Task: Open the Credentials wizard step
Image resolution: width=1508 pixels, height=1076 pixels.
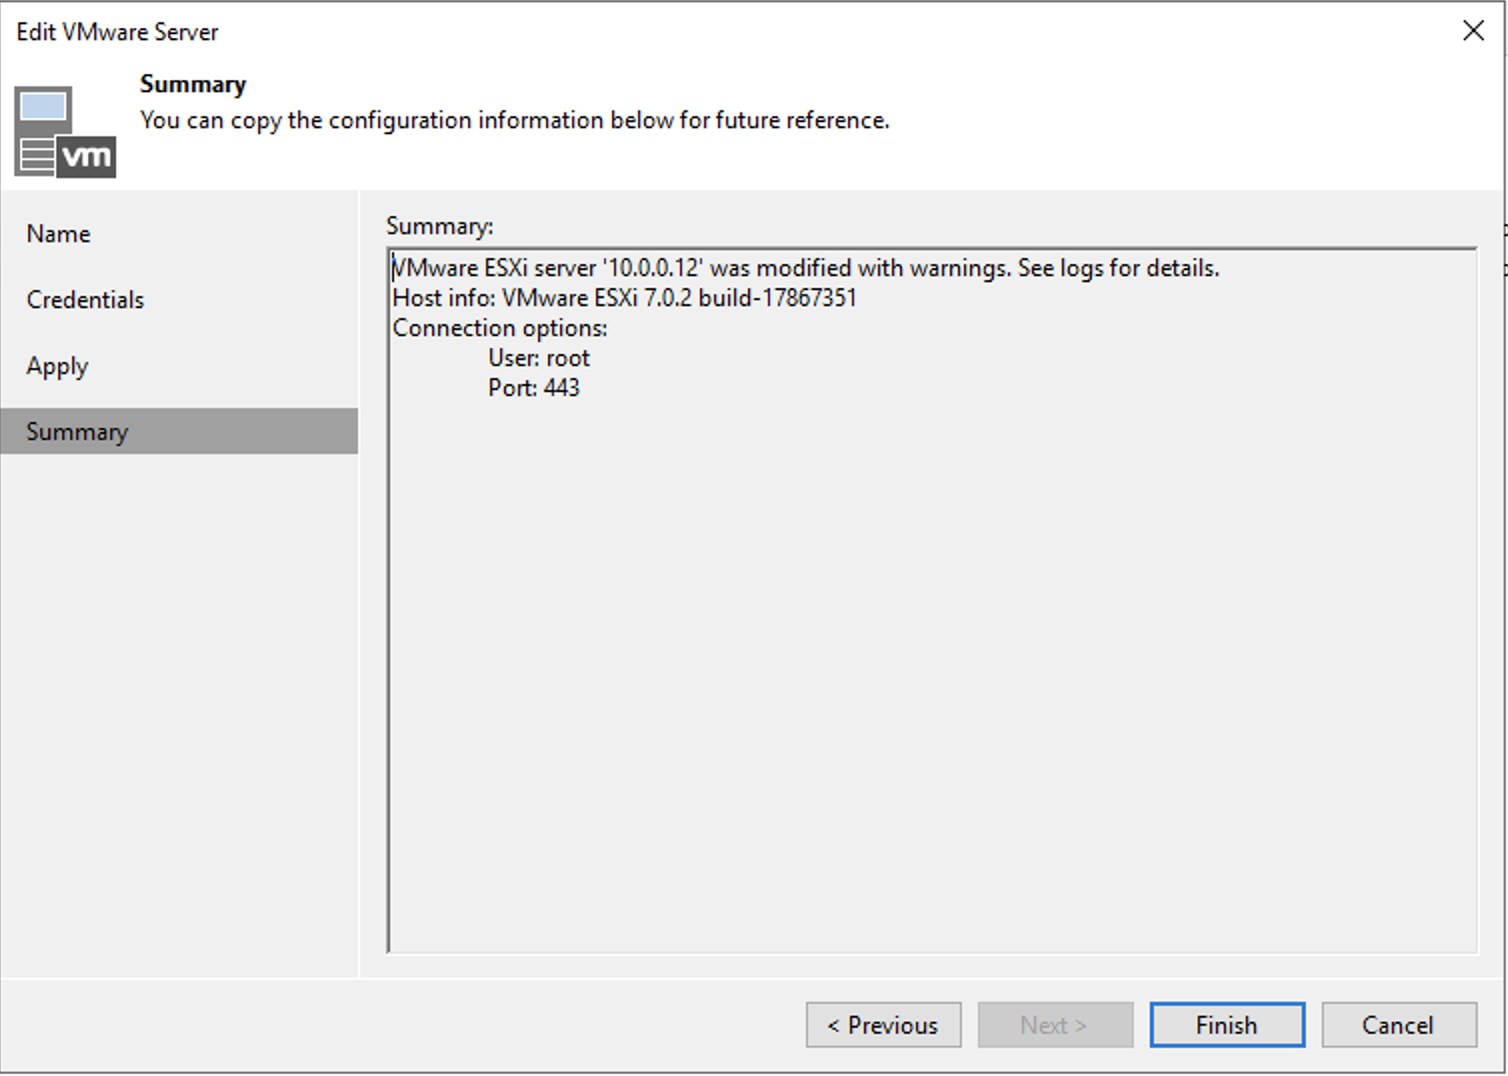Action: 179,300
